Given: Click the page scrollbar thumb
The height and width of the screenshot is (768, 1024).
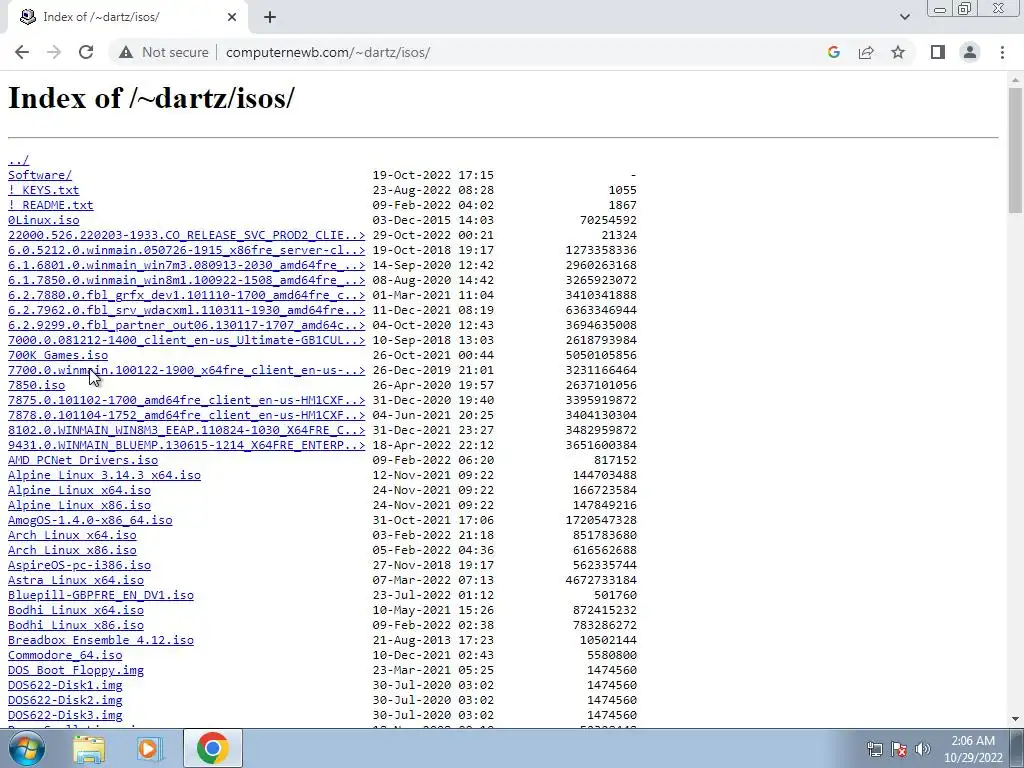Looking at the screenshot, I should pos(1015,150).
